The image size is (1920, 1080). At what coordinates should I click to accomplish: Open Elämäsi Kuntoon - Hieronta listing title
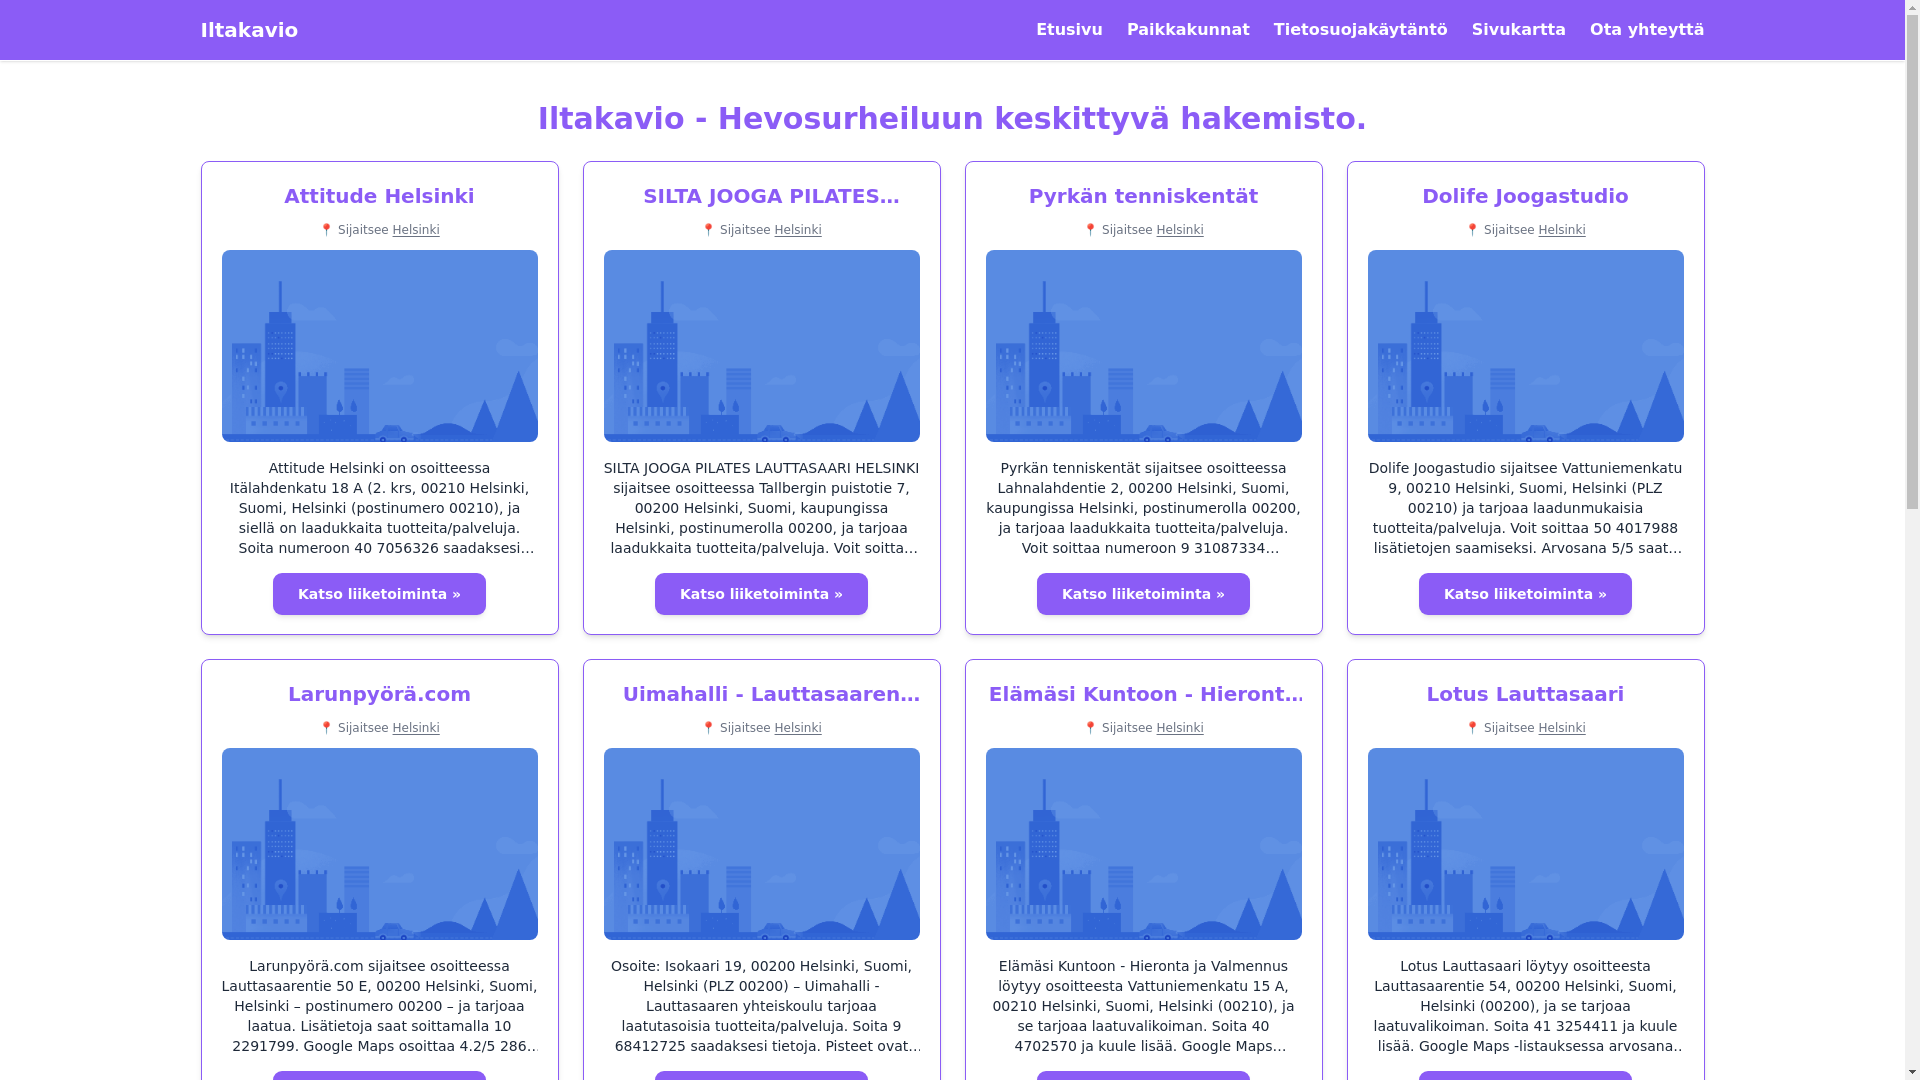(1146, 694)
